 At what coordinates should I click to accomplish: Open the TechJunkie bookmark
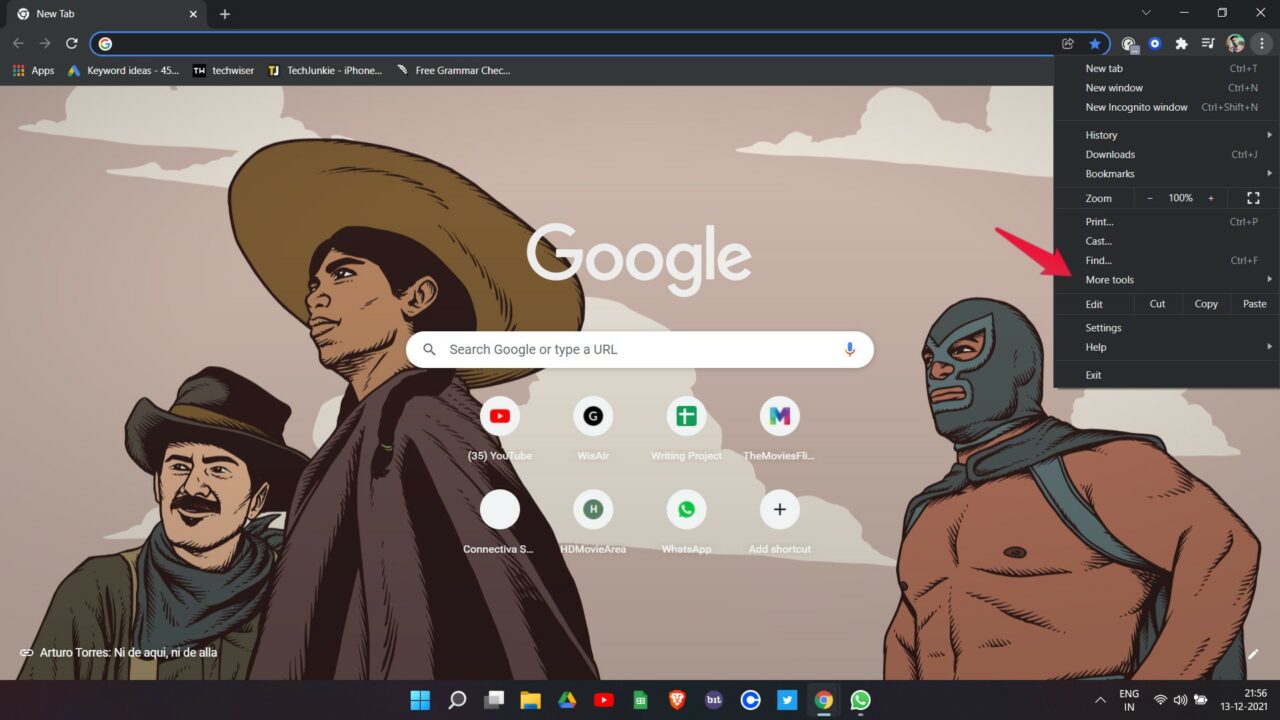(x=325, y=71)
